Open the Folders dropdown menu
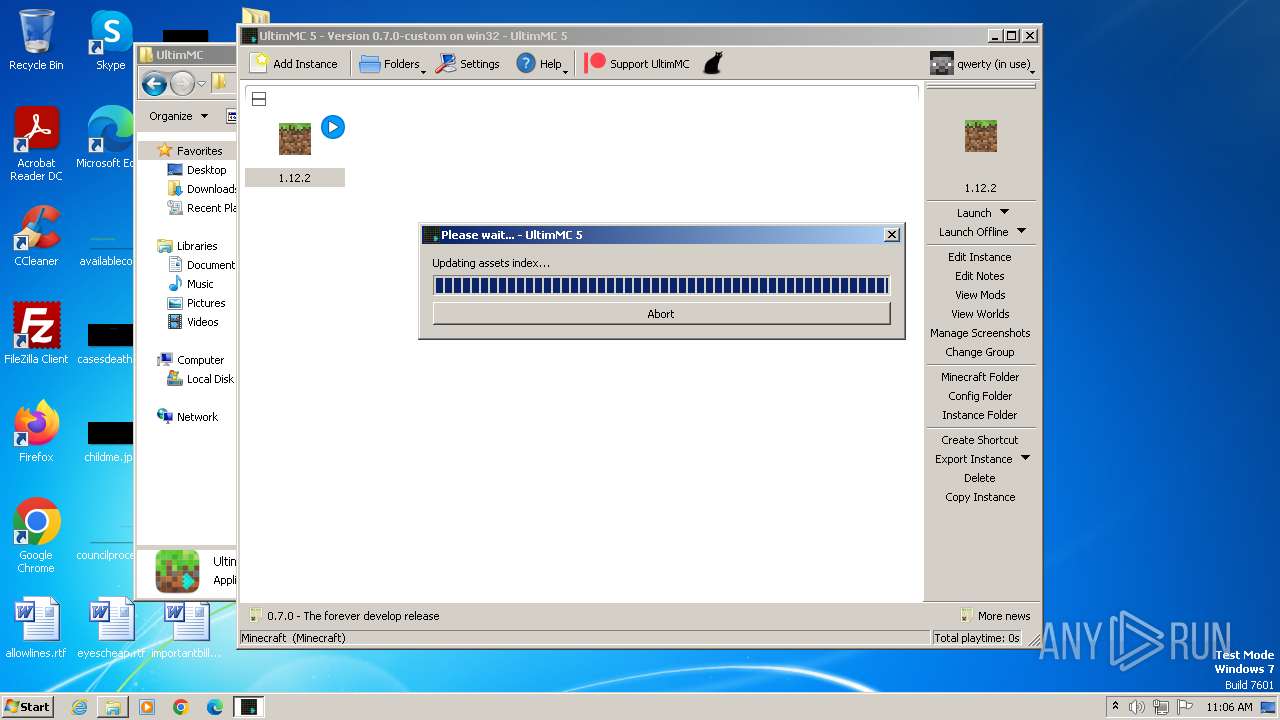 coord(392,63)
